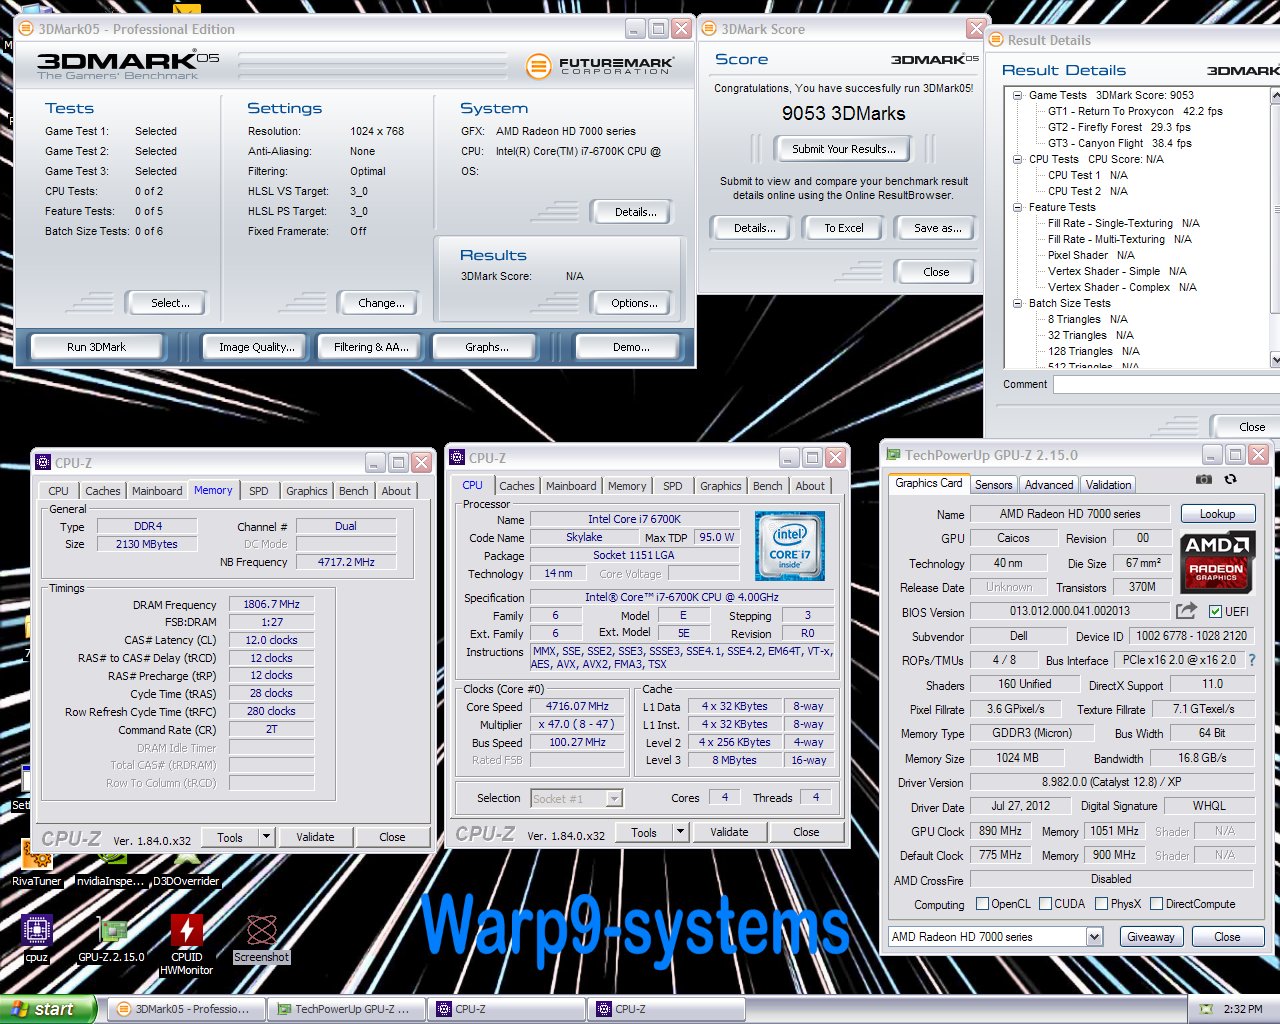Click the Futuremark Corporation logo
The width and height of the screenshot is (1280, 1024).
pos(600,67)
